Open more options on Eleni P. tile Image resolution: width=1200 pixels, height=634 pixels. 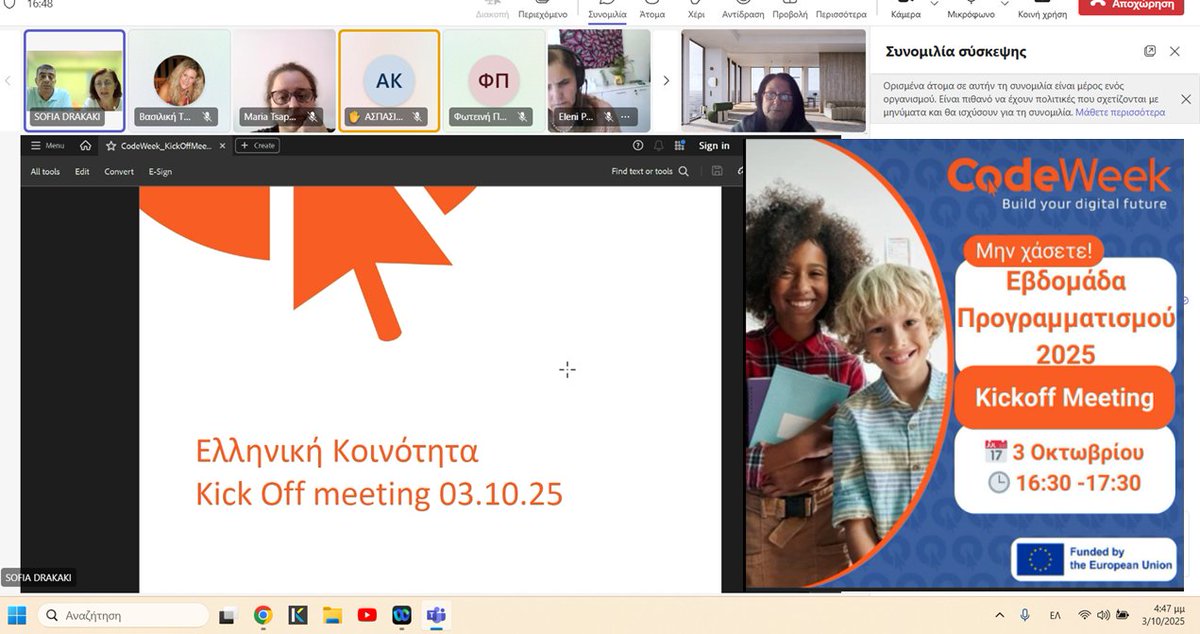pos(627,117)
